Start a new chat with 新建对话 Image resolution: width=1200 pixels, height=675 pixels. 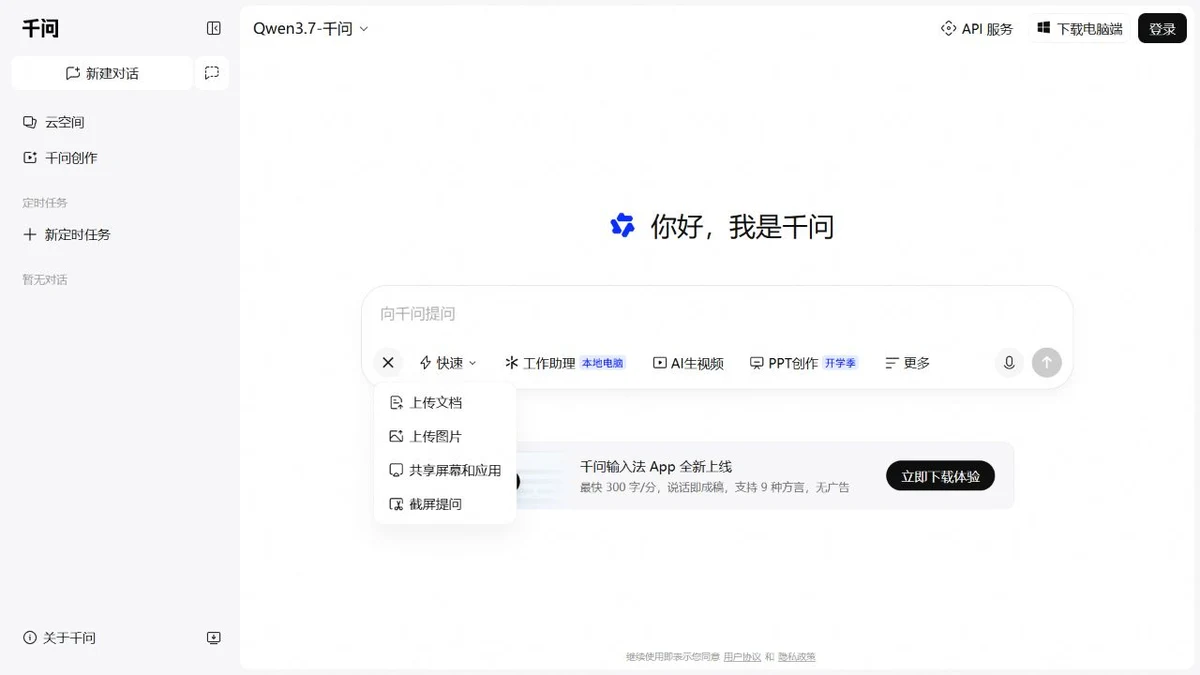click(x=102, y=73)
